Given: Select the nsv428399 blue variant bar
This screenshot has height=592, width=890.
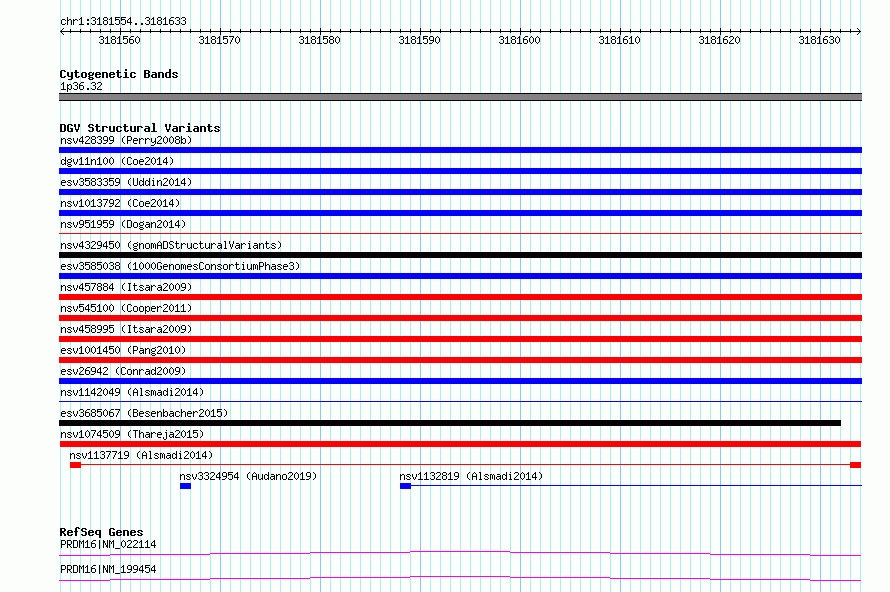Looking at the screenshot, I should coord(460,150).
